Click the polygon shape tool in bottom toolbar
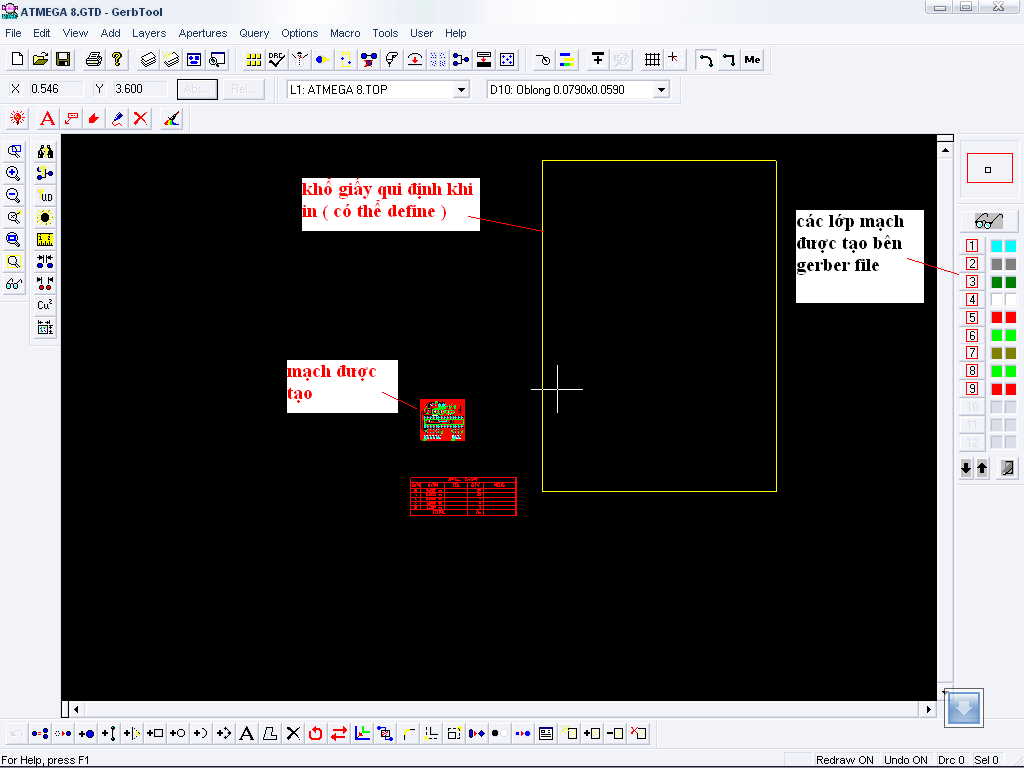This screenshot has width=1024, height=768. click(270, 733)
